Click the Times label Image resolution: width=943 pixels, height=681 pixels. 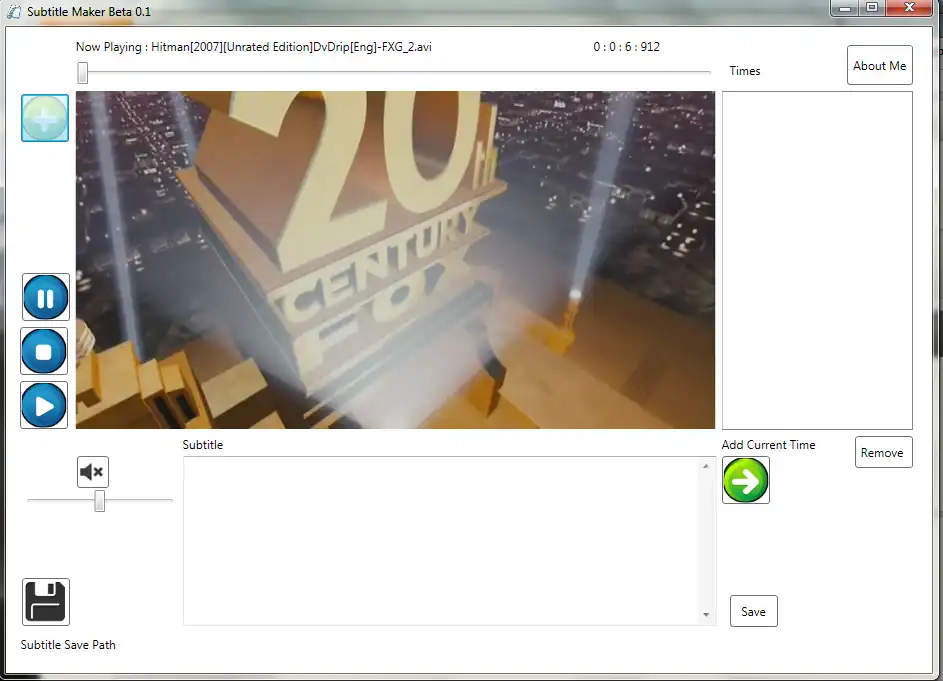tap(745, 71)
